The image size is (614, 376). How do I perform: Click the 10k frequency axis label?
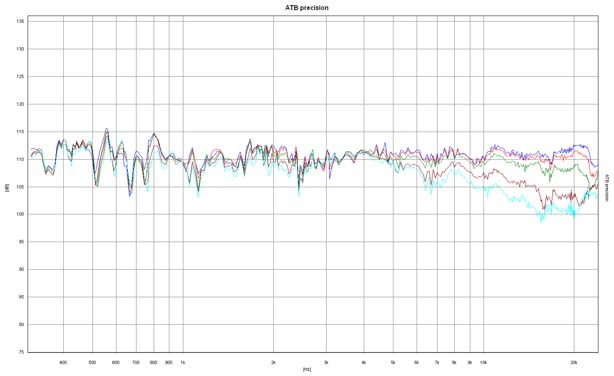click(483, 363)
